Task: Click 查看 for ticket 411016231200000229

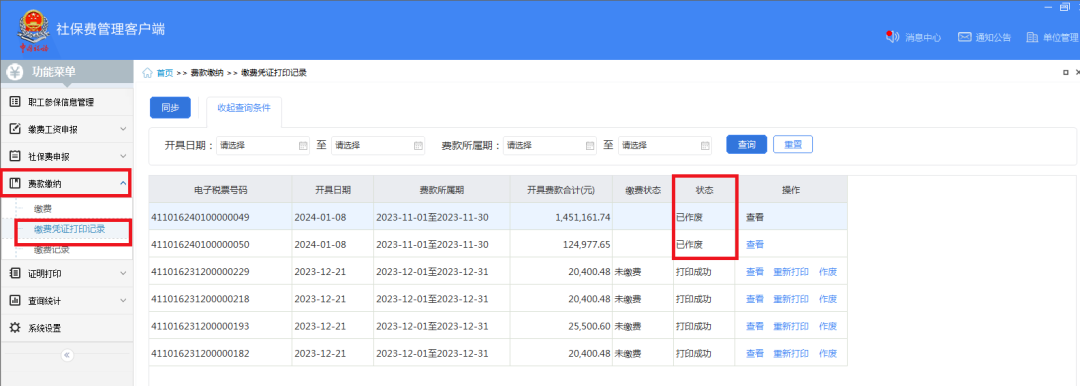Action: 755,272
